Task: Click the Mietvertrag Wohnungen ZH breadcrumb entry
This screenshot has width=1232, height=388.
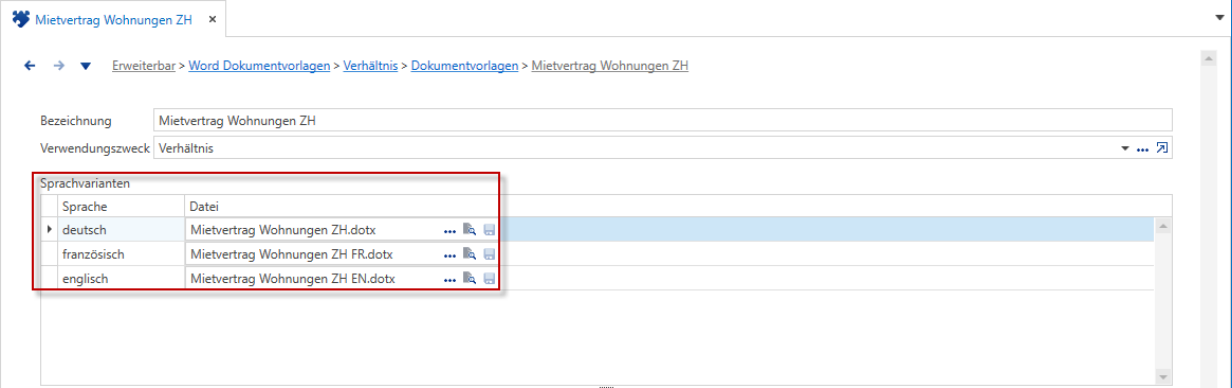Action: coord(610,66)
